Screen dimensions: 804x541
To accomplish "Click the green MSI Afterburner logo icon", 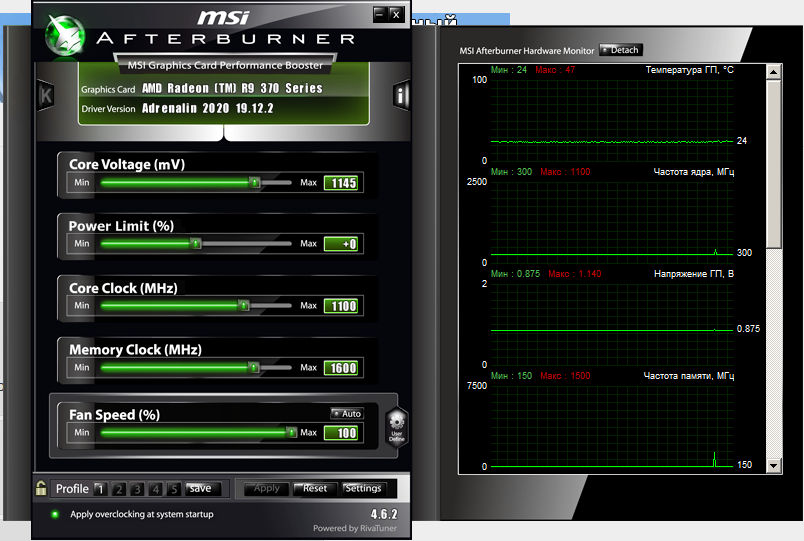I will click(65, 35).
